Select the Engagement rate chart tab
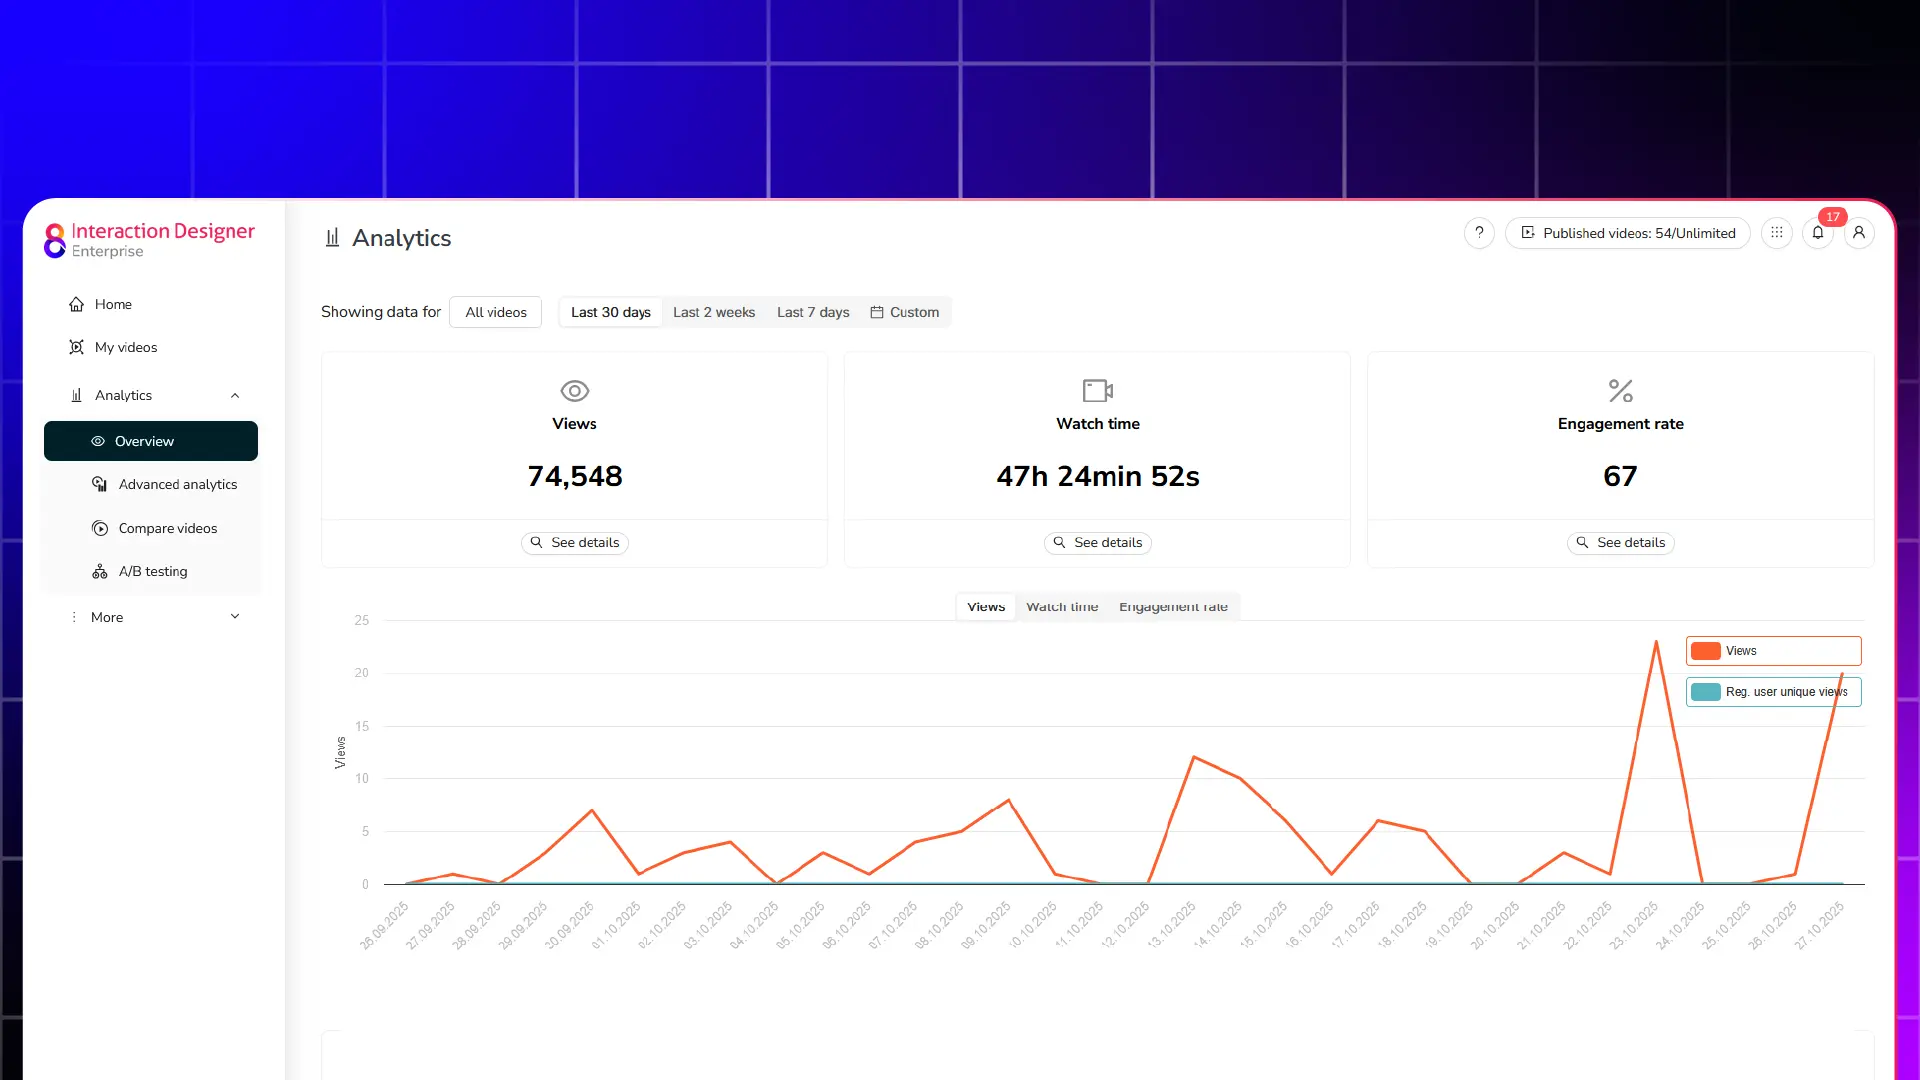This screenshot has height=1080, width=1920. point(1174,606)
